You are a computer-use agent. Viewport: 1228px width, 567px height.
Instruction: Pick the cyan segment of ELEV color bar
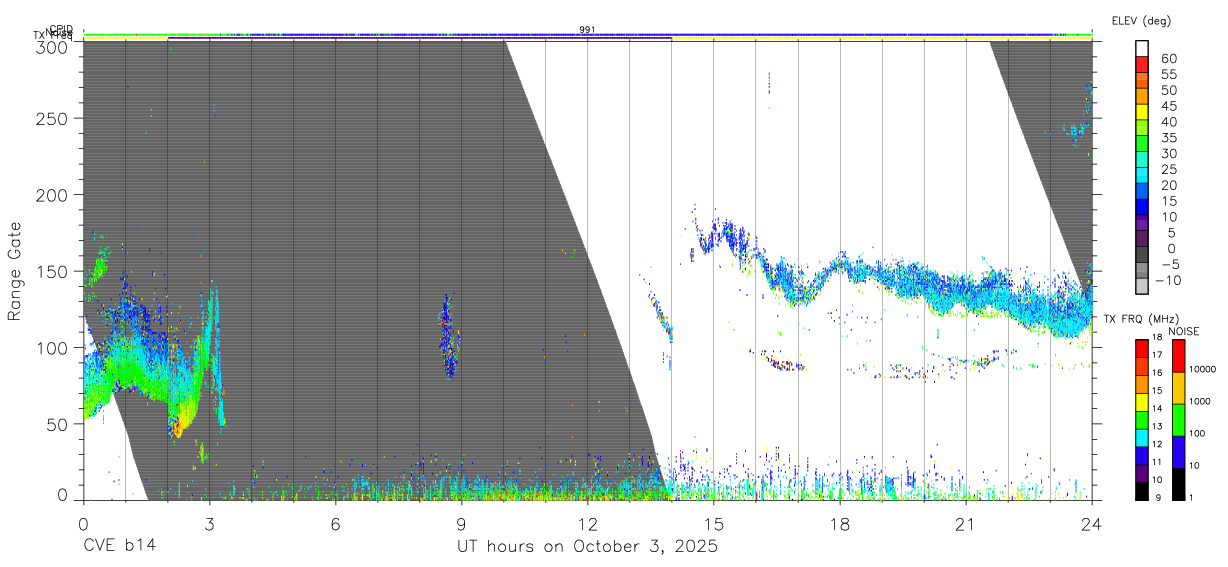(1142, 176)
